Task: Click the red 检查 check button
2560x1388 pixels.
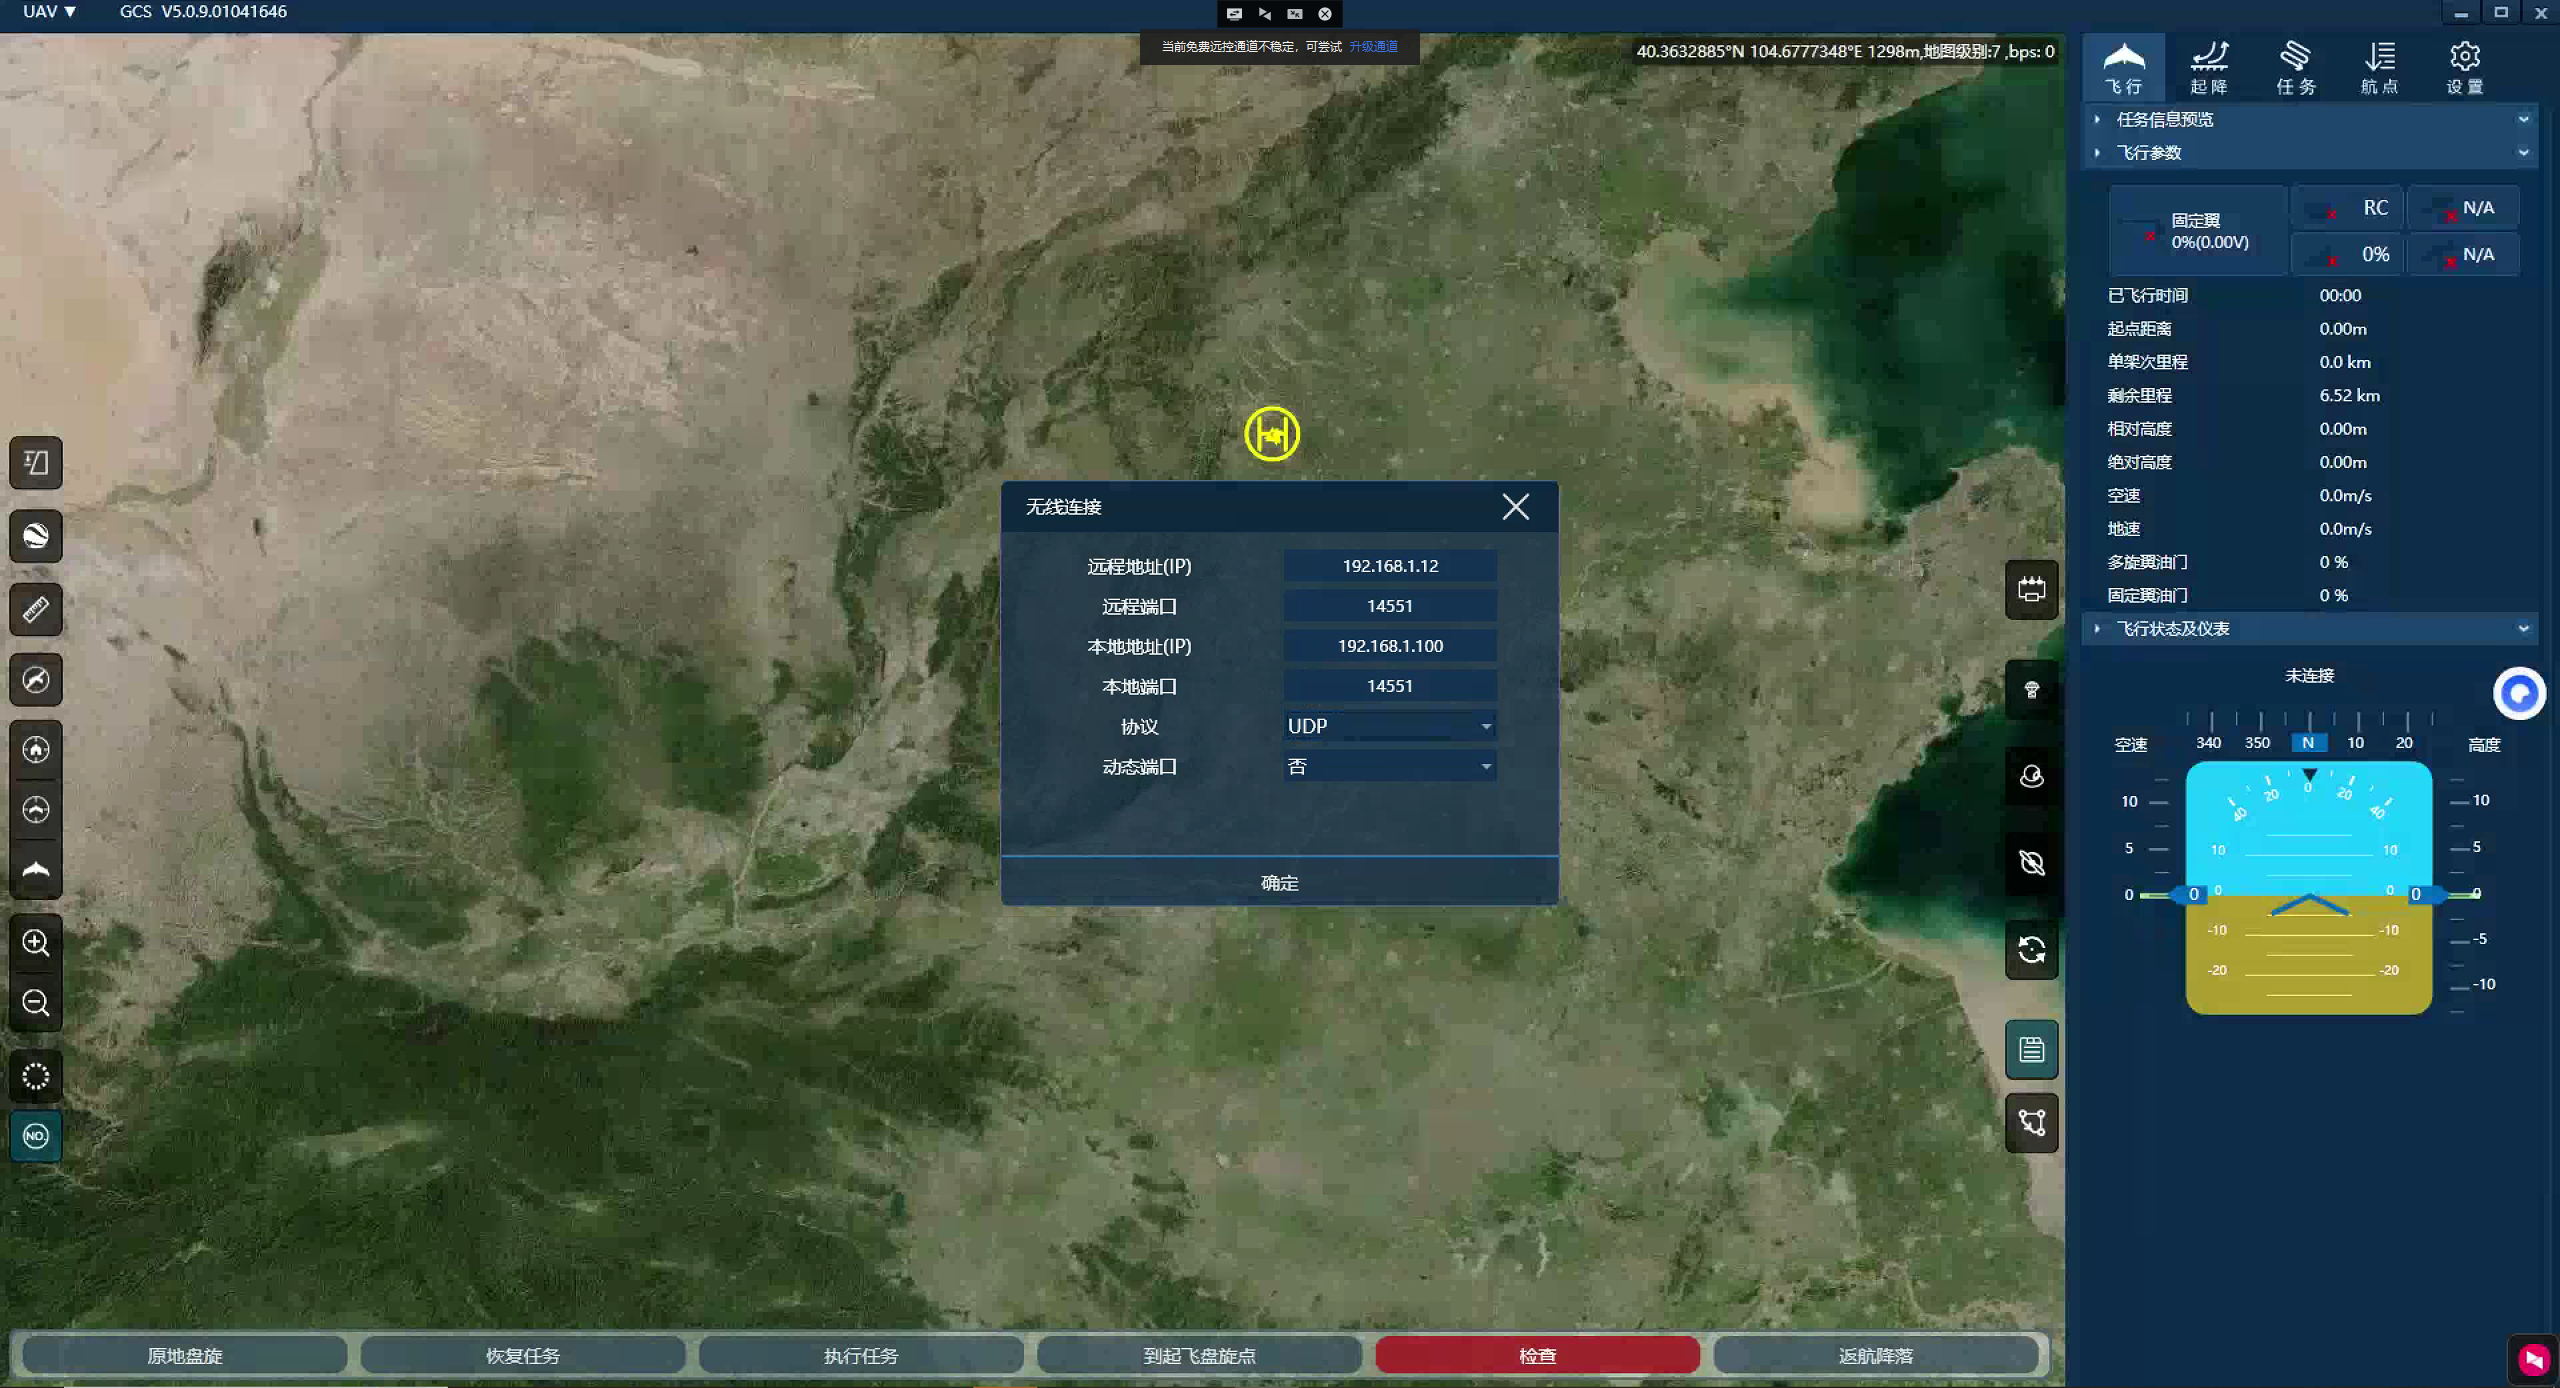Action: point(1537,1356)
